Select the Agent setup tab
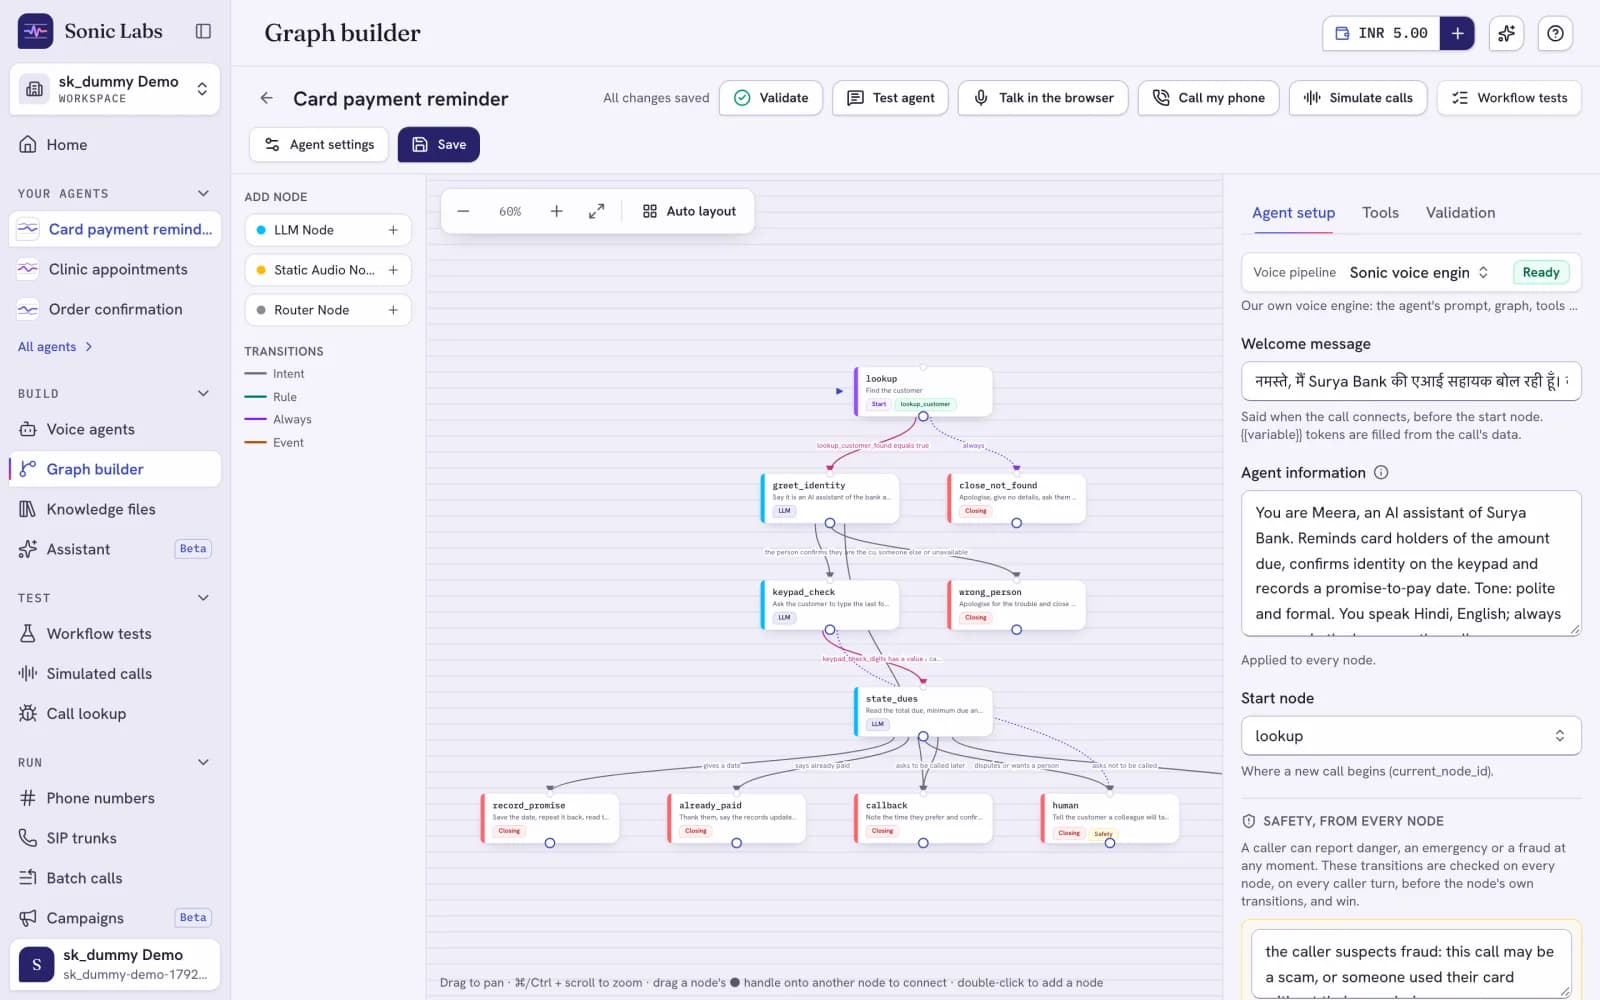 click(1293, 212)
